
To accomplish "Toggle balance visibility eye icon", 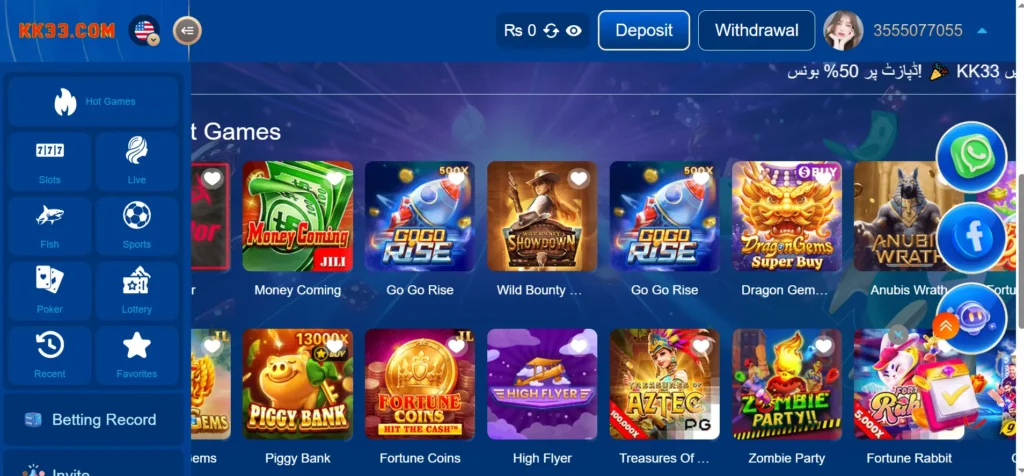I will coord(573,31).
